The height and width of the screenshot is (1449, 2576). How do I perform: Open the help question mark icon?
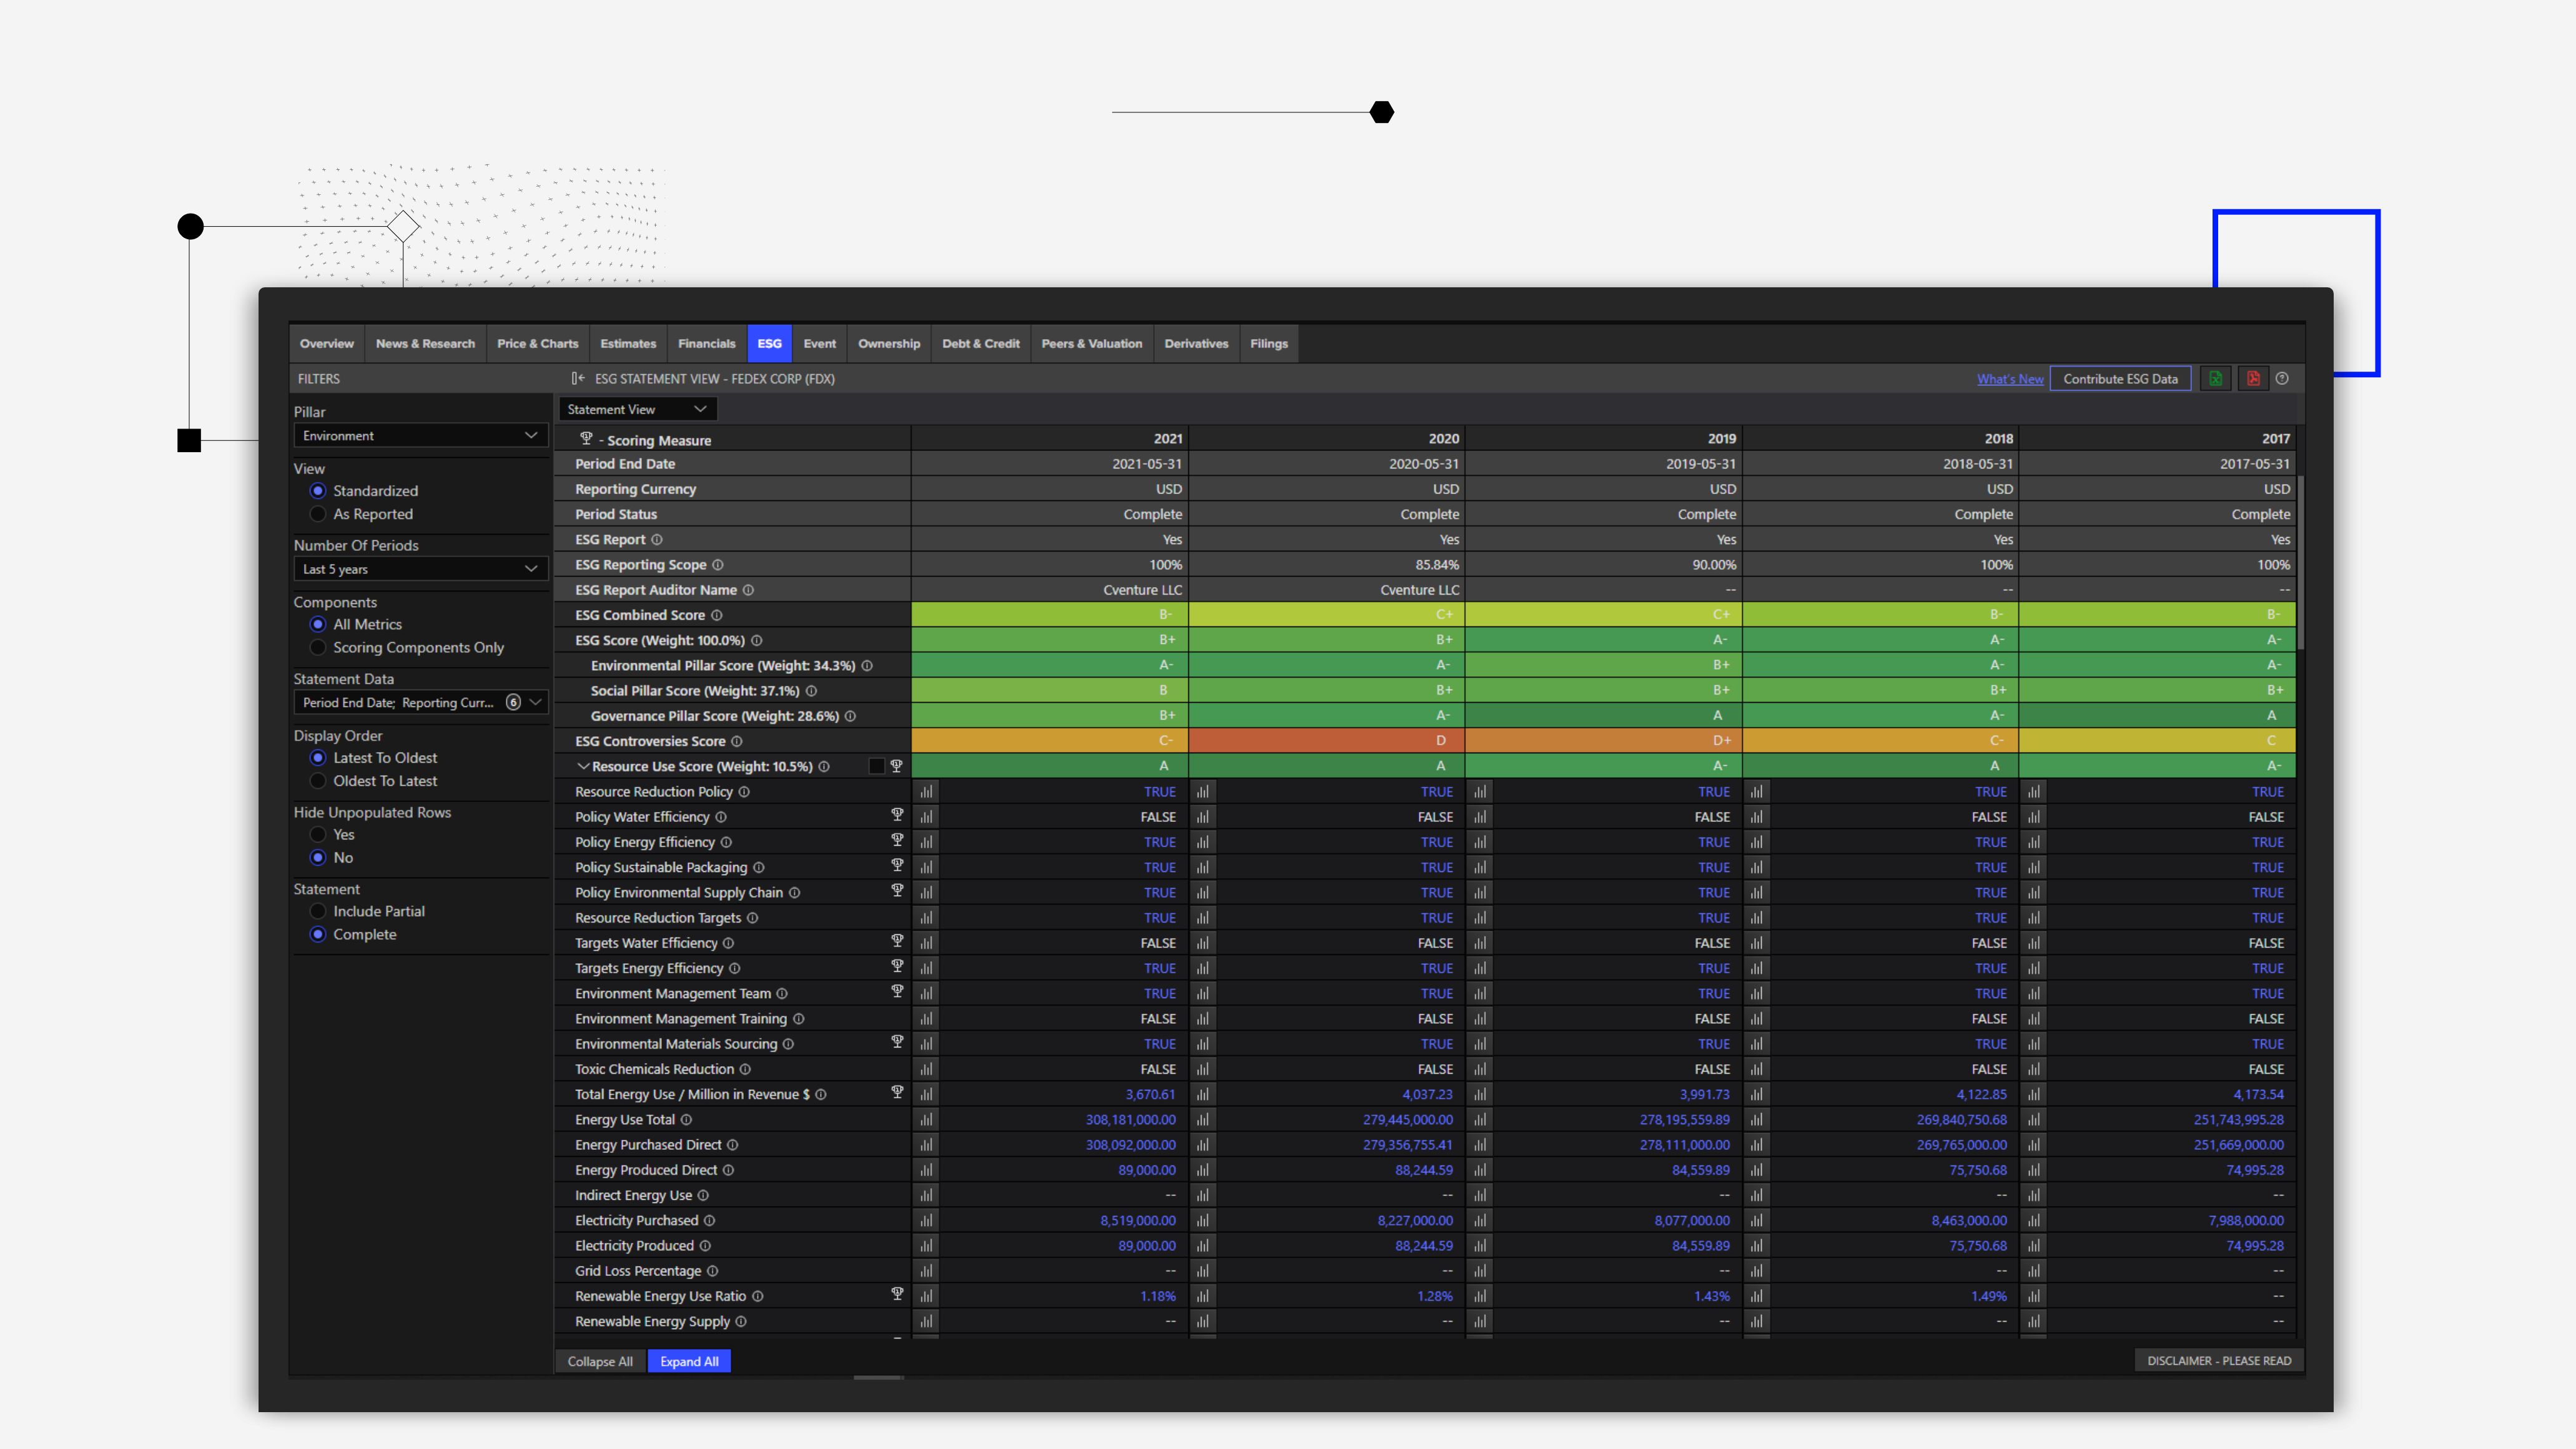(2282, 379)
